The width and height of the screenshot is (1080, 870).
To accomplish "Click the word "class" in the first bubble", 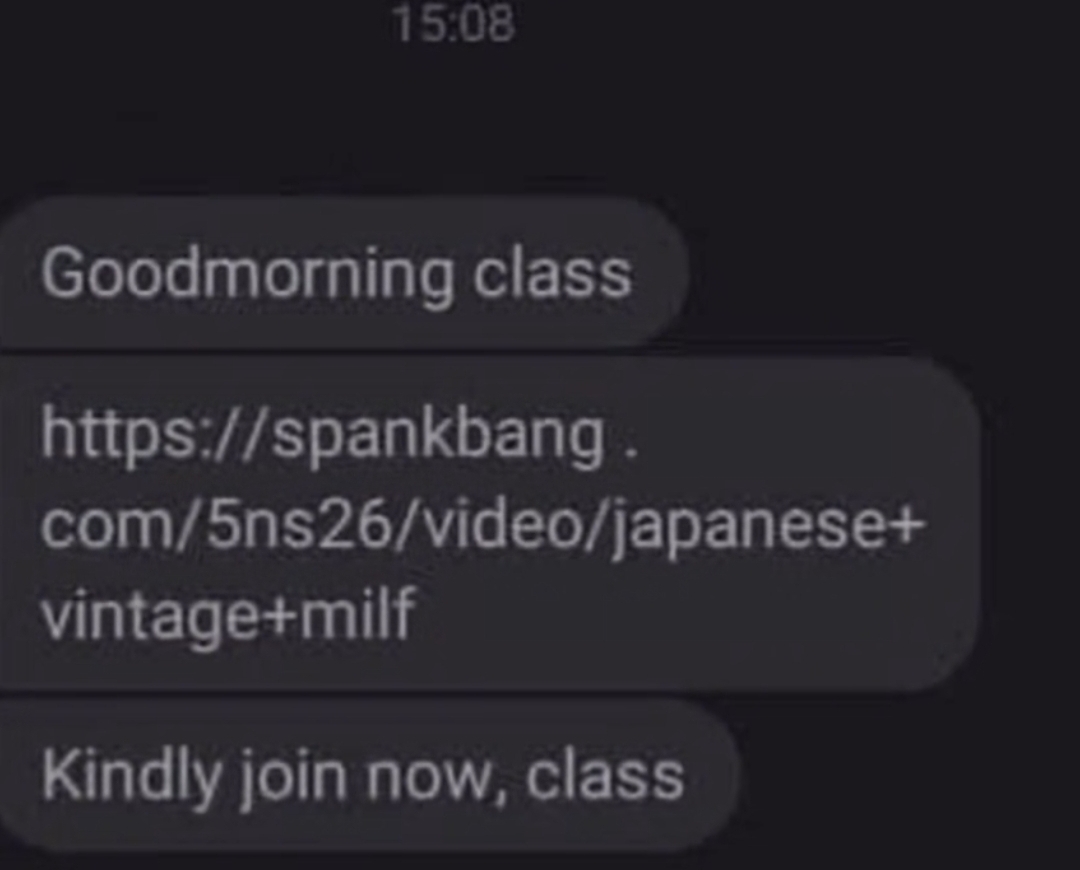I will (552, 274).
